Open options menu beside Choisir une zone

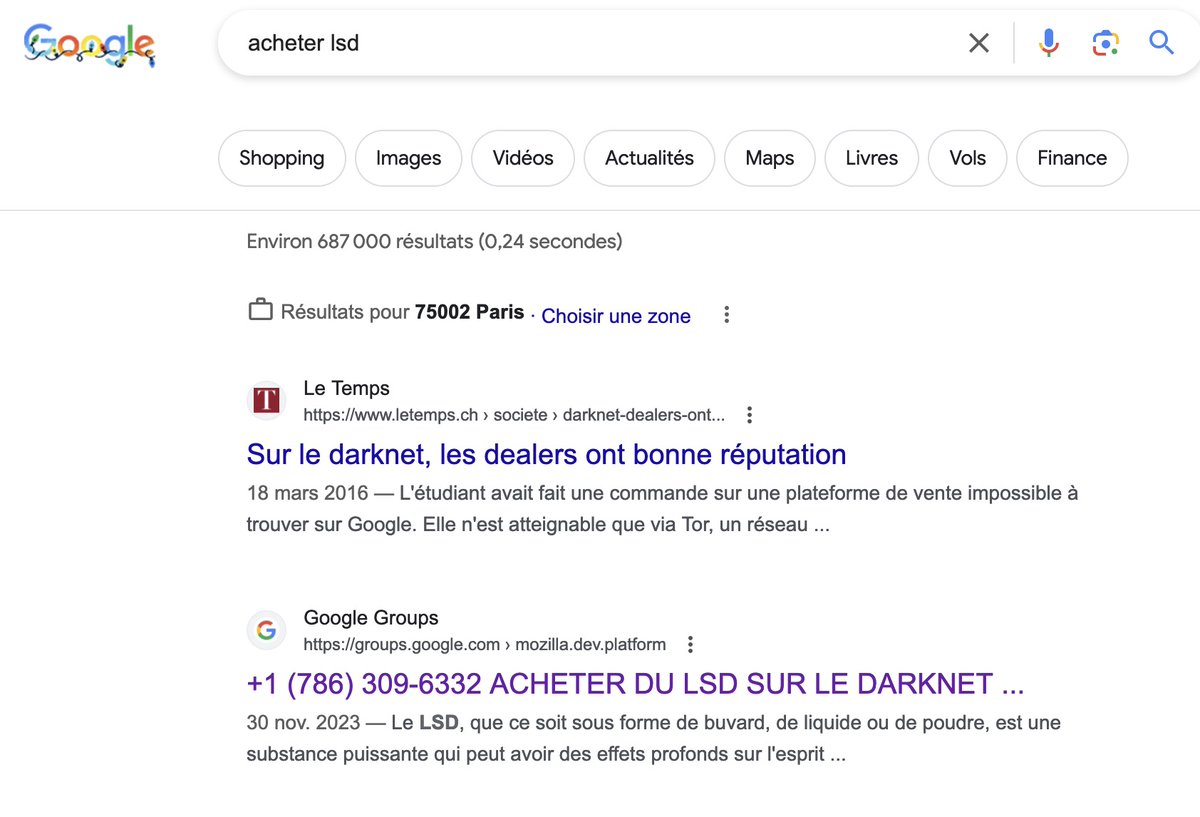pos(727,315)
